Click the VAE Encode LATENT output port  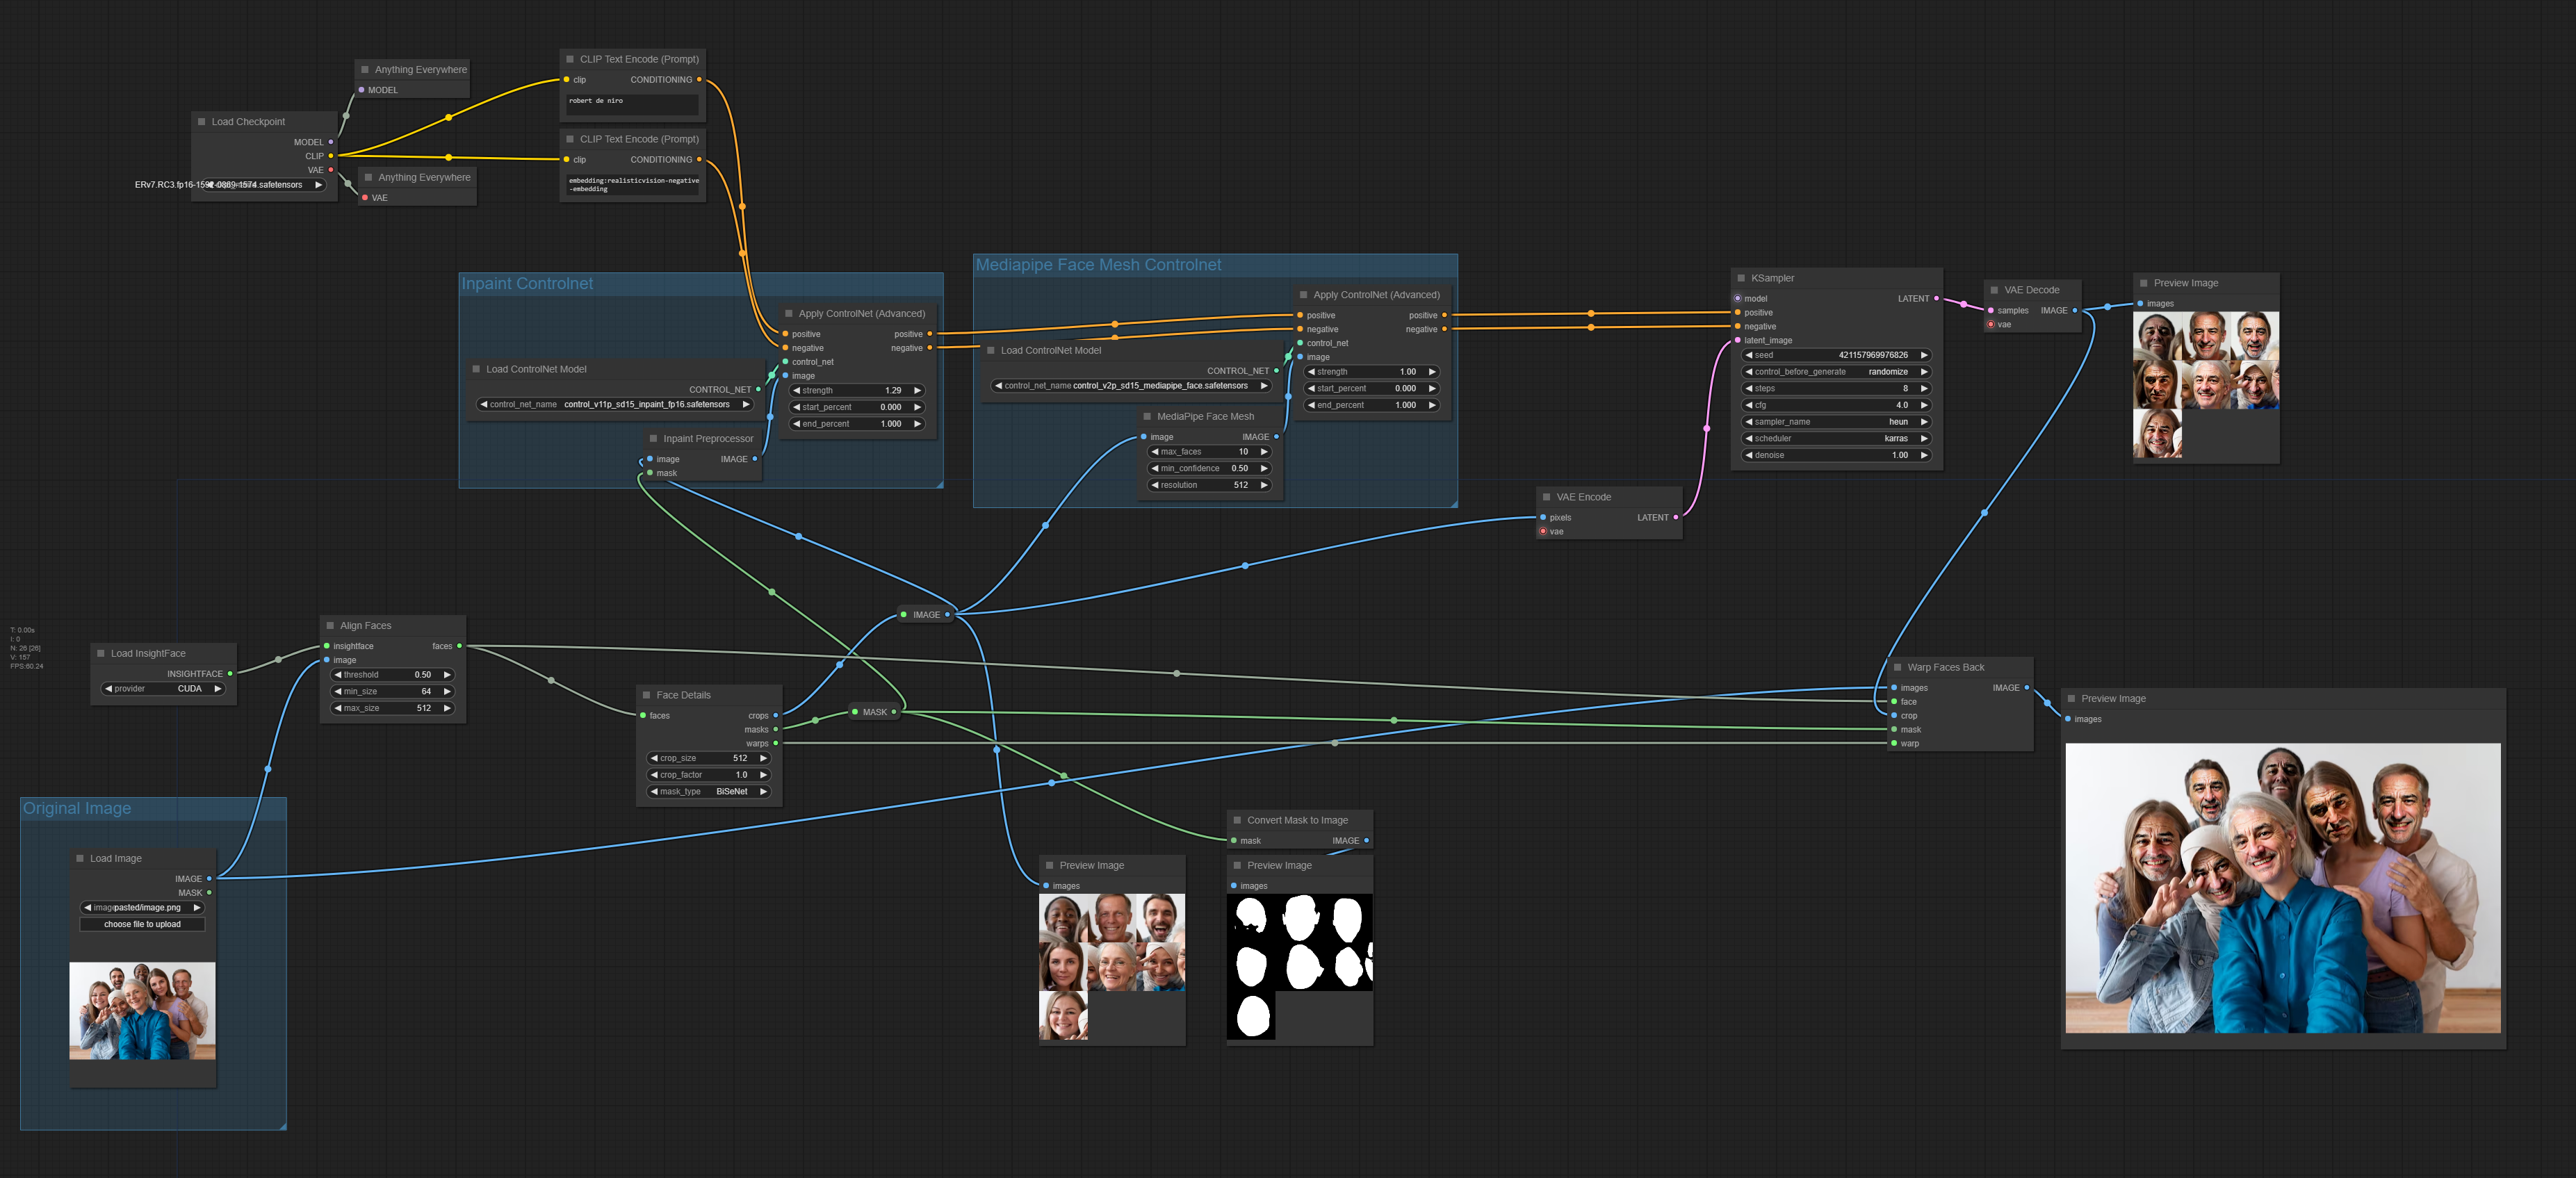click(1676, 517)
